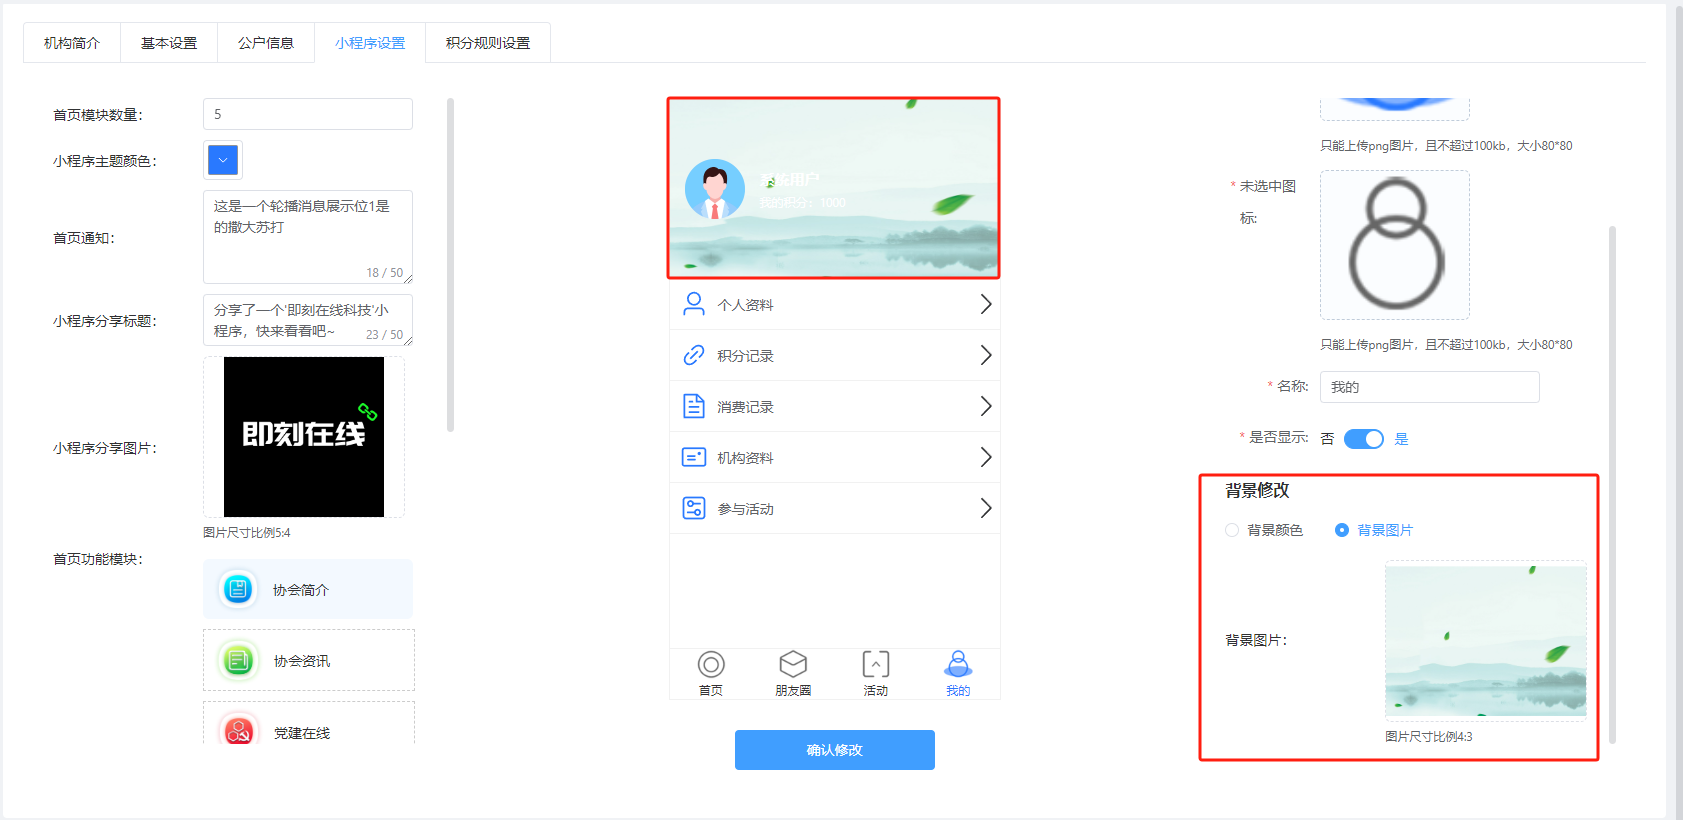Click the user avatar in preview header

coord(714,189)
